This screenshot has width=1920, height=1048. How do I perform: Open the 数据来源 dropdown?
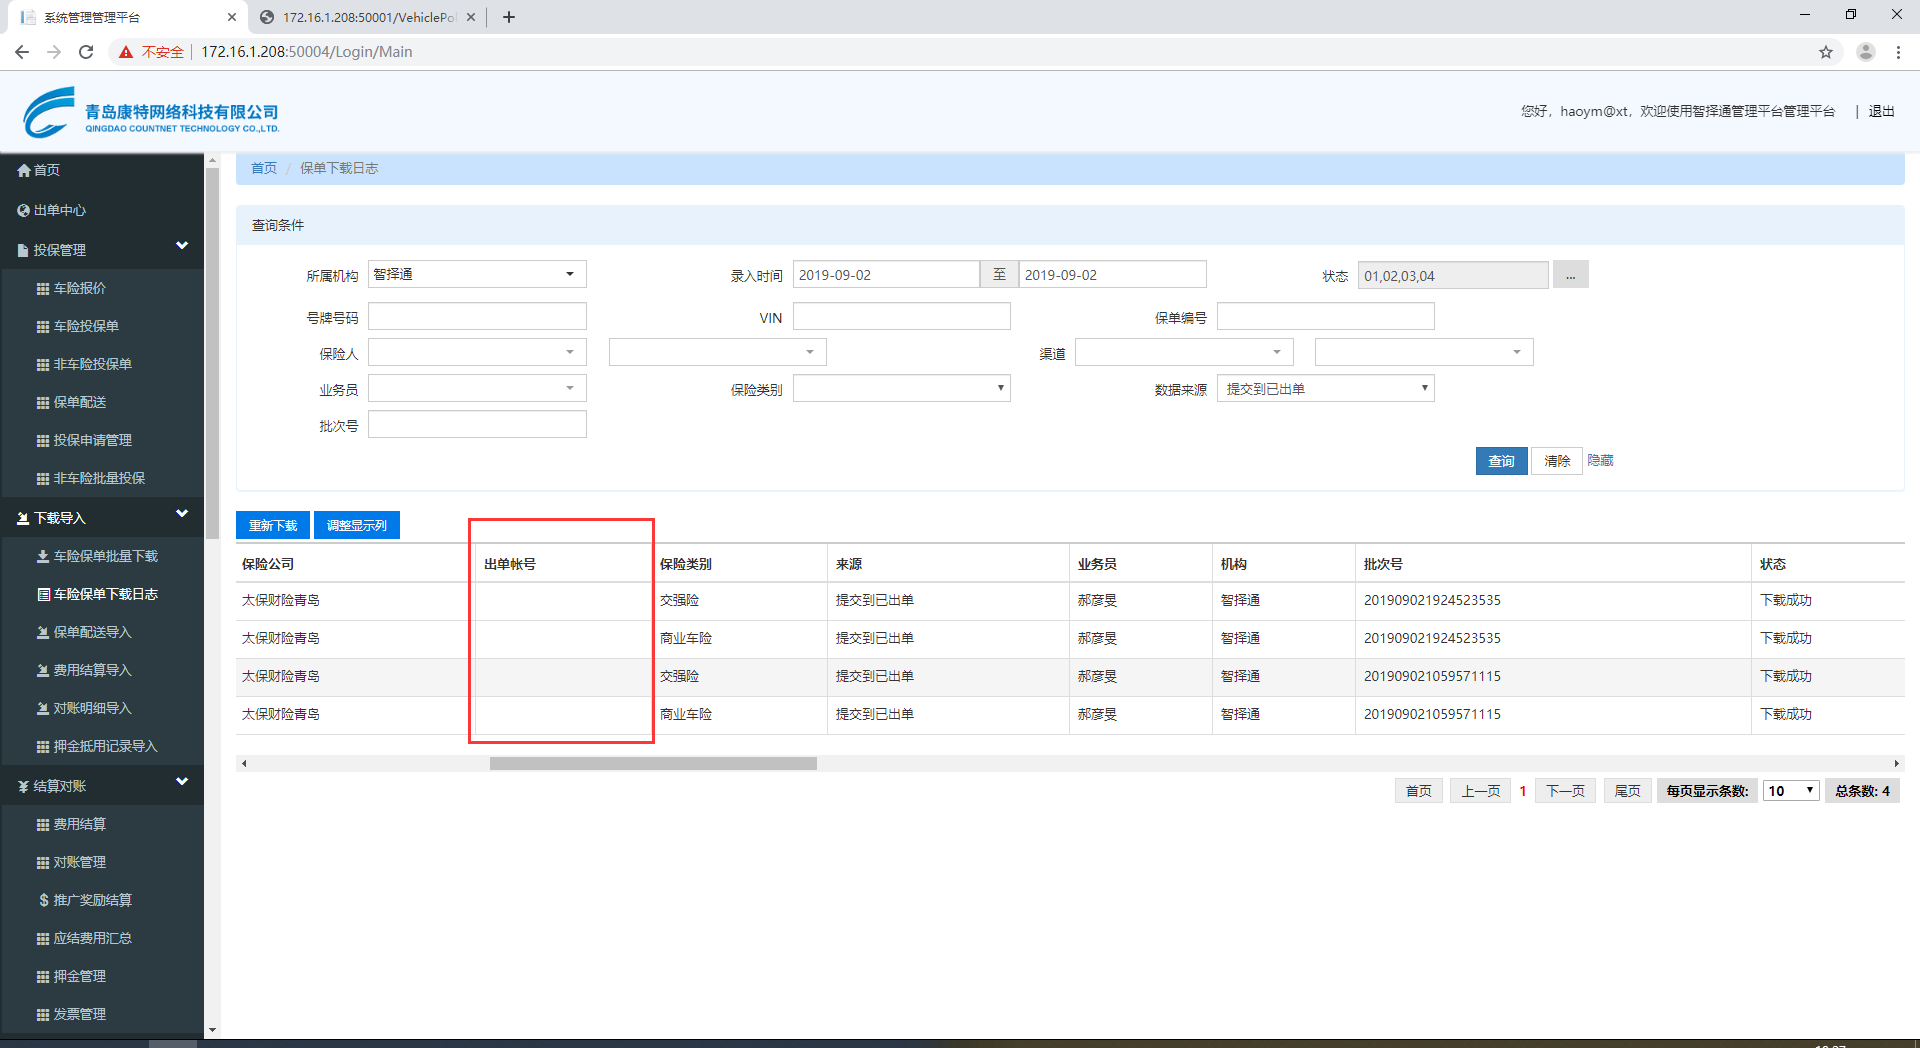coord(1325,389)
